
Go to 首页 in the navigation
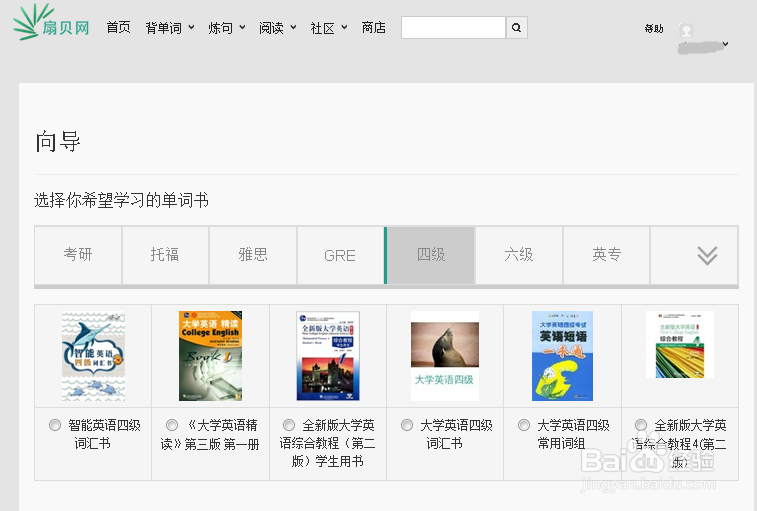pyautogui.click(x=119, y=28)
